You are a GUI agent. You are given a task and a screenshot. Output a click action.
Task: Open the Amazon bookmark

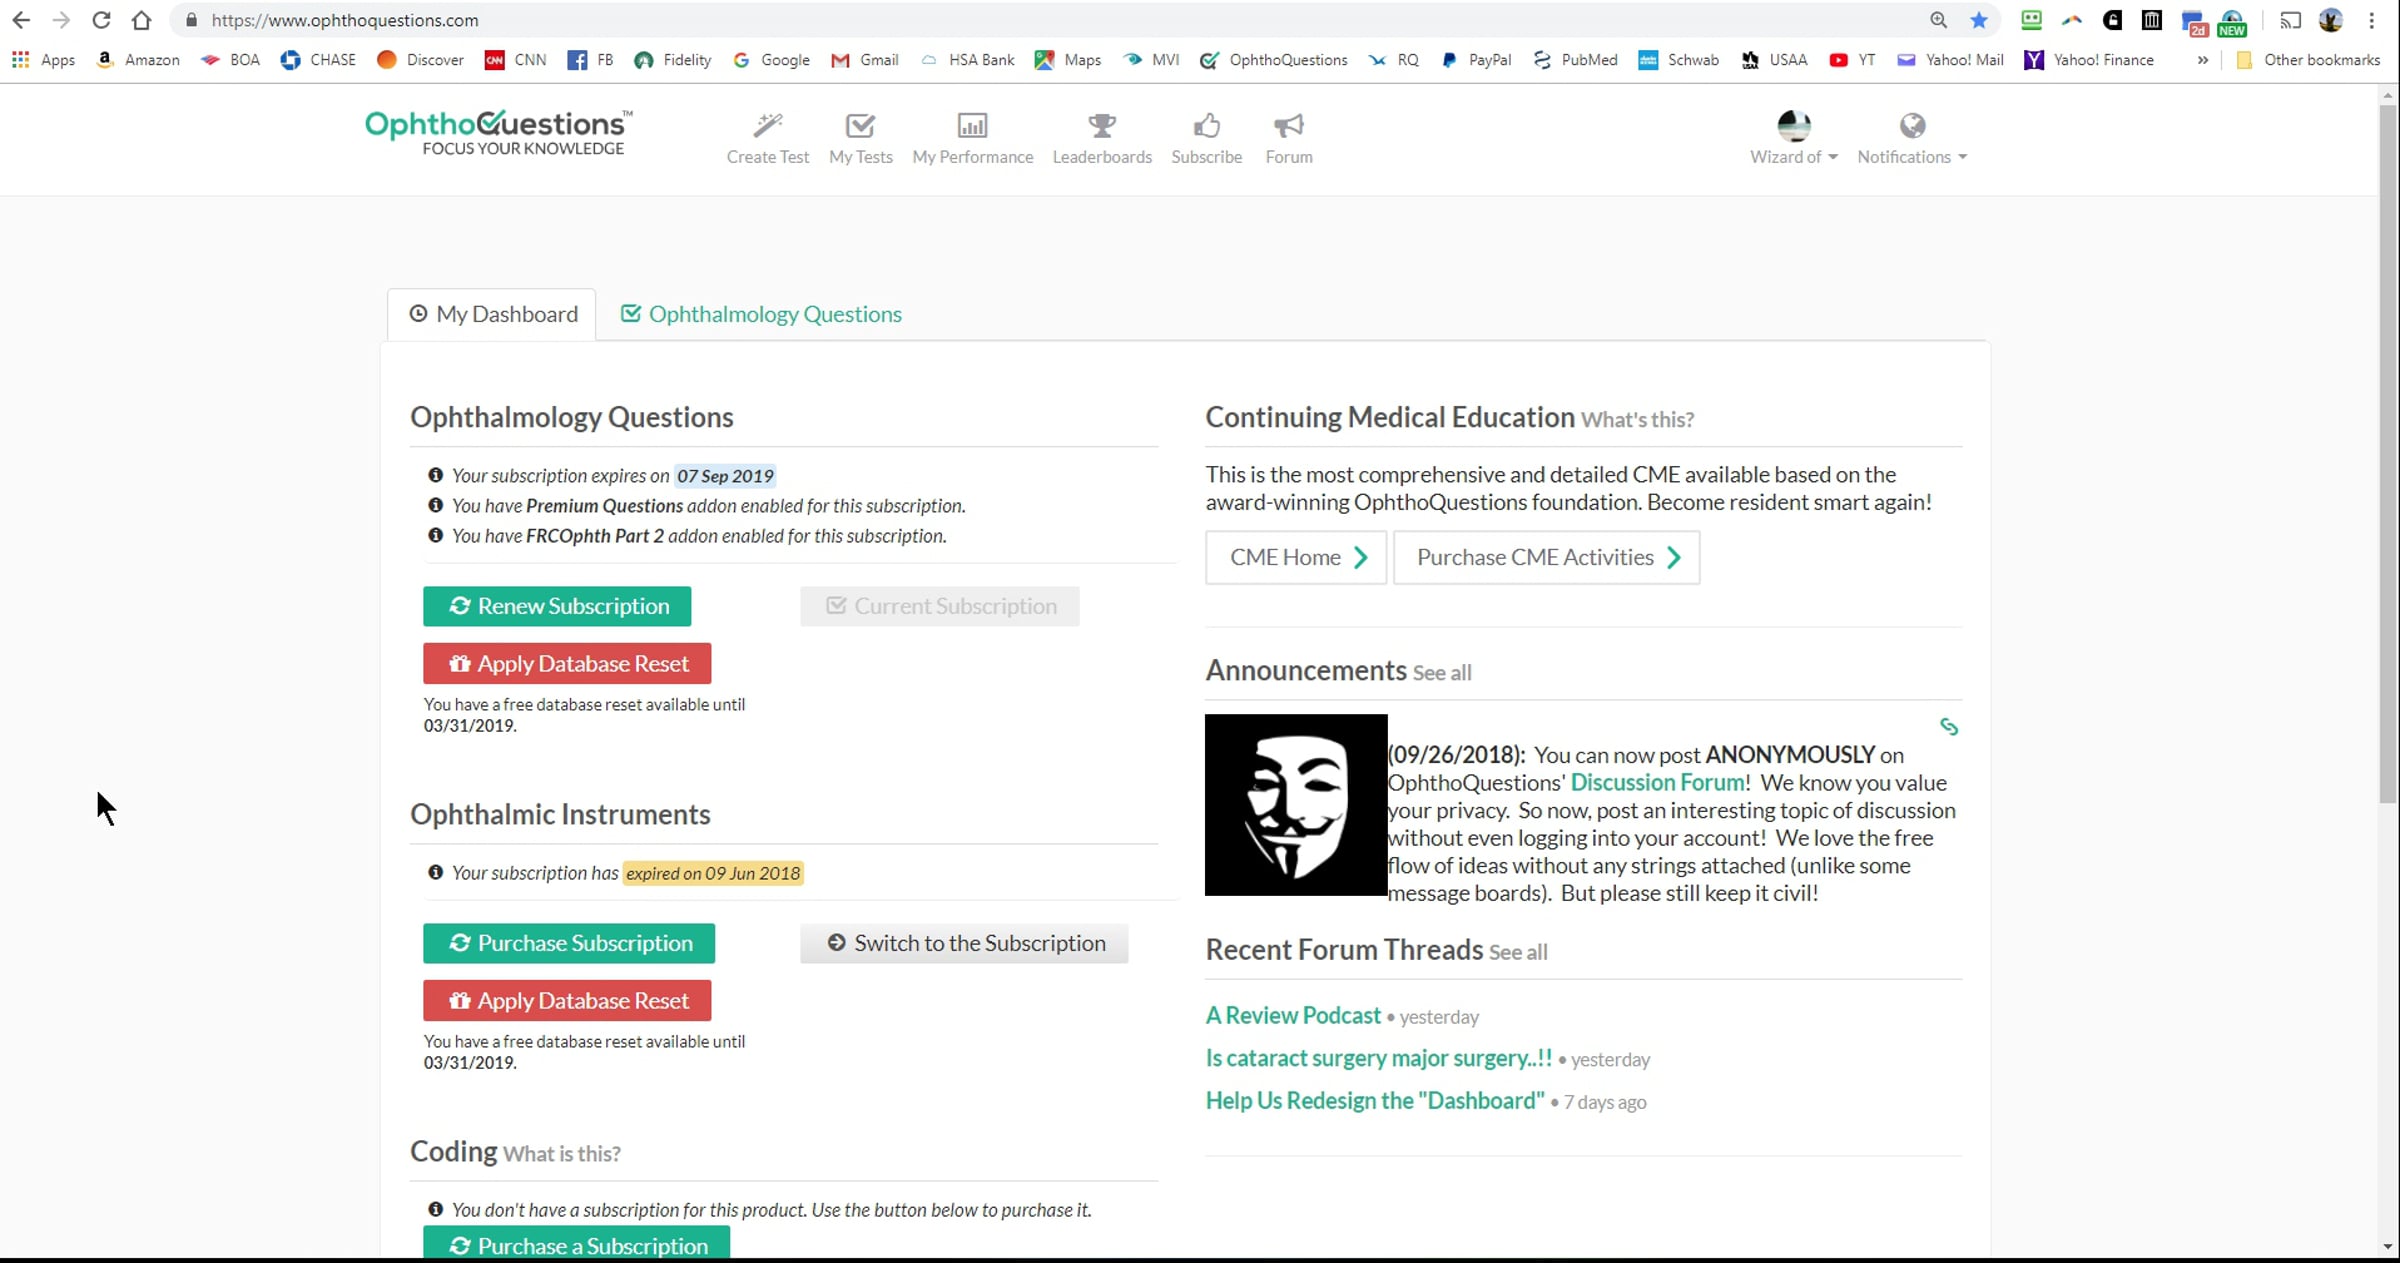138,60
